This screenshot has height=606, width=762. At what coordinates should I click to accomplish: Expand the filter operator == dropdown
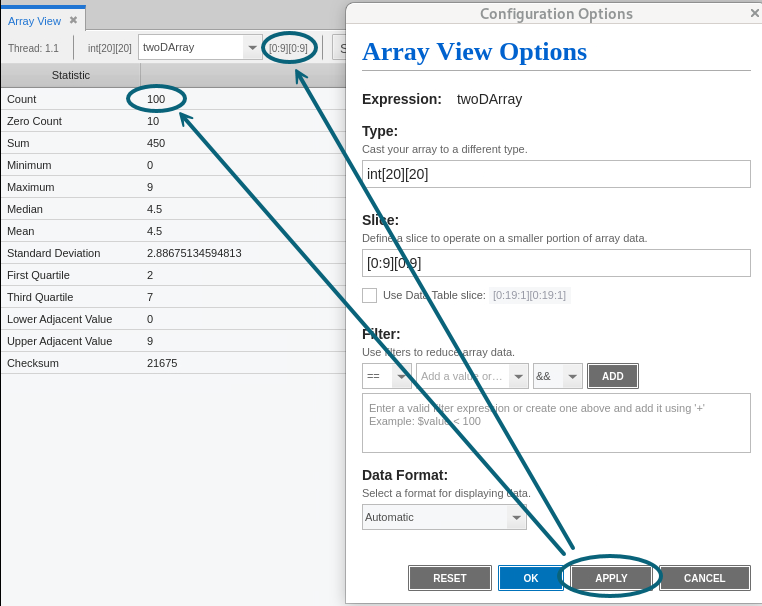coord(402,376)
